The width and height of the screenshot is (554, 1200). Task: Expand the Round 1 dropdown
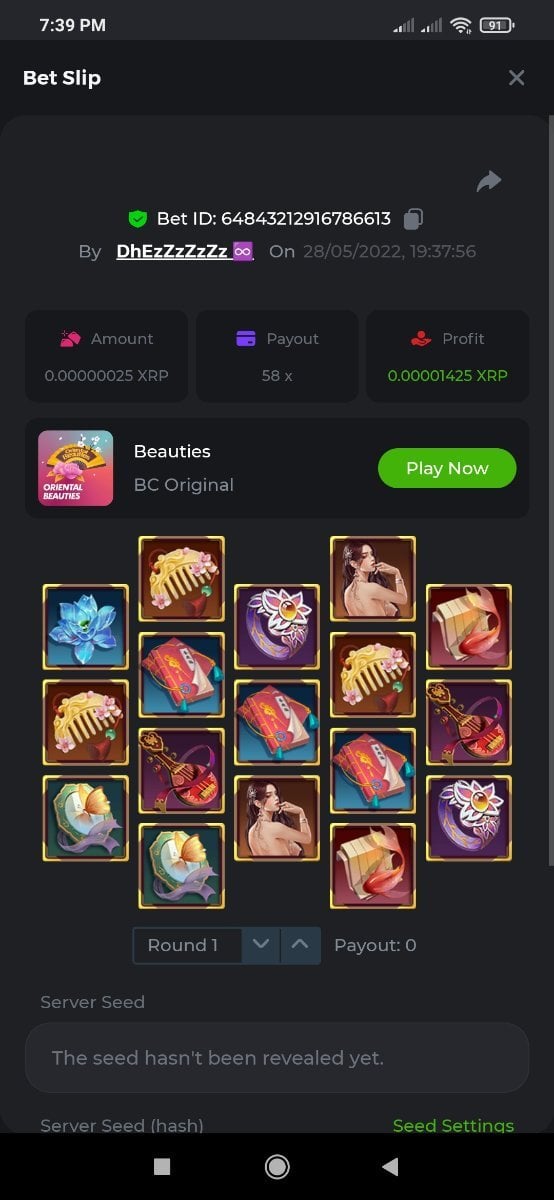click(188, 945)
